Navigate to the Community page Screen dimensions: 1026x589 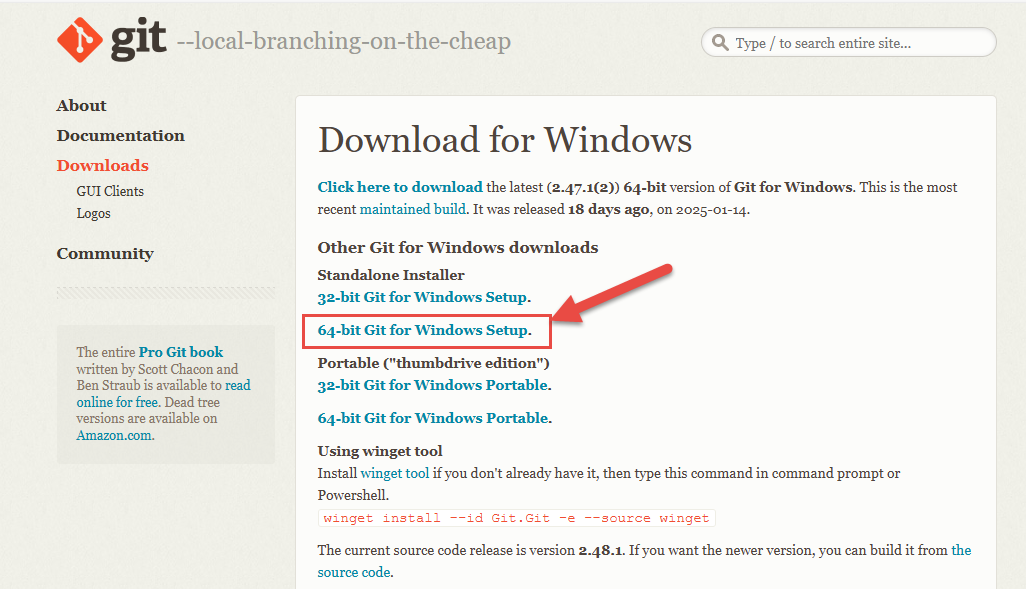coord(105,254)
